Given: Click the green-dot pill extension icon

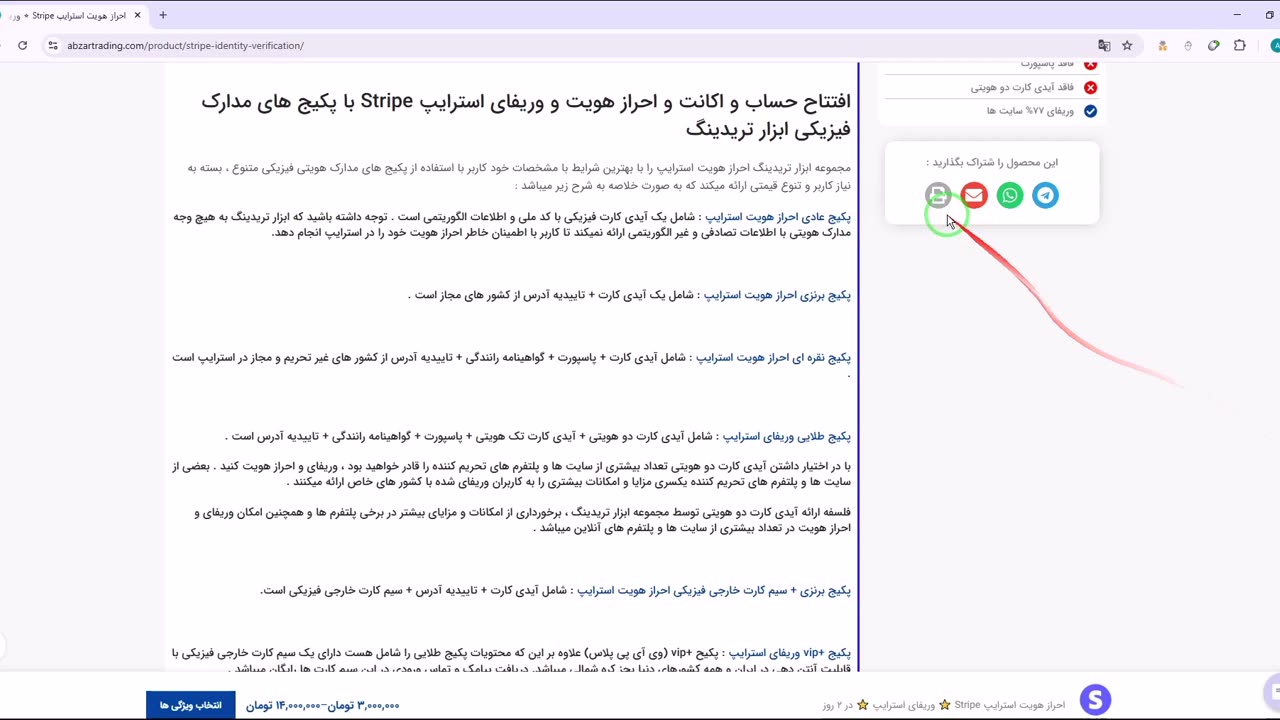Looking at the screenshot, I should (x=1214, y=45).
